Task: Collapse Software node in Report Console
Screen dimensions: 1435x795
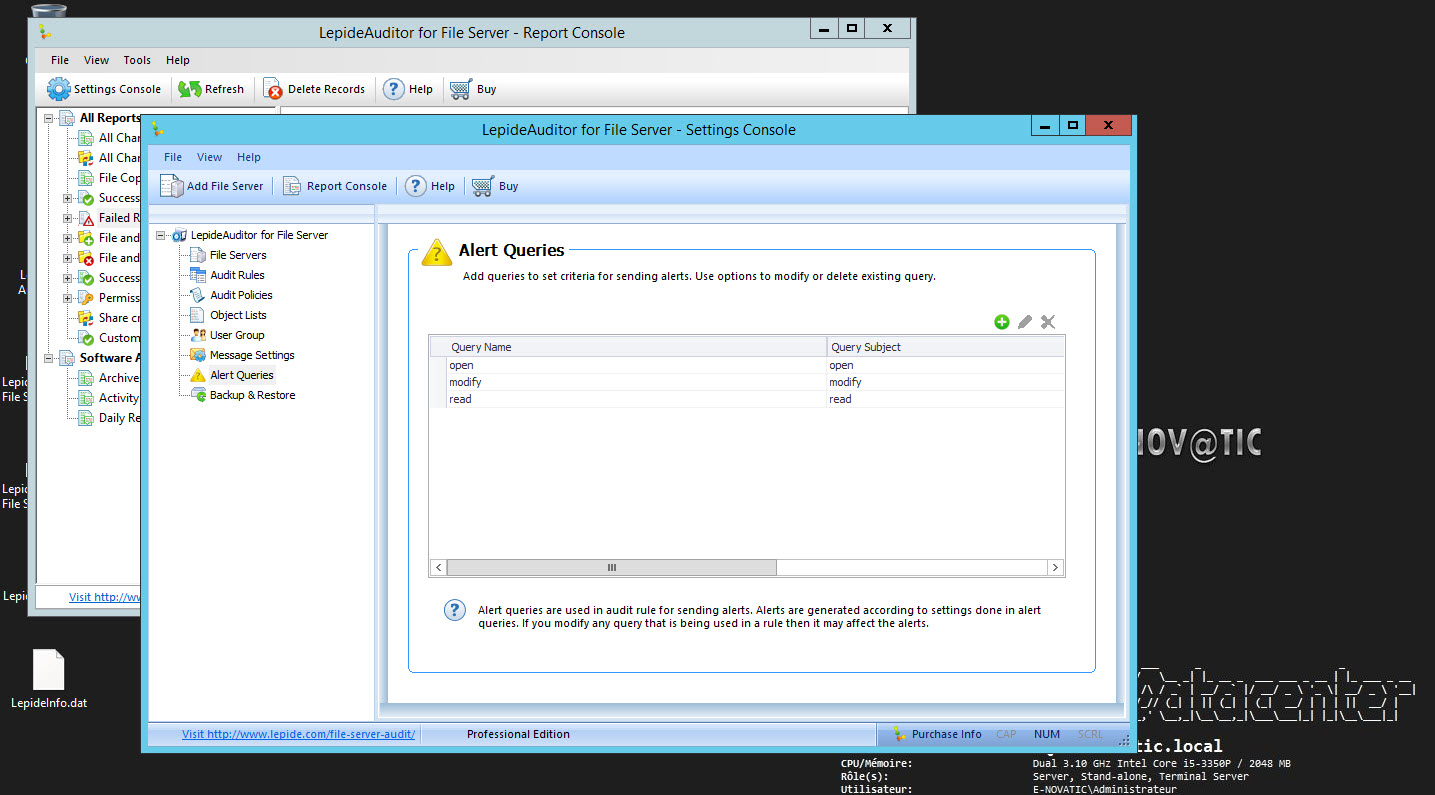Action: (48, 358)
